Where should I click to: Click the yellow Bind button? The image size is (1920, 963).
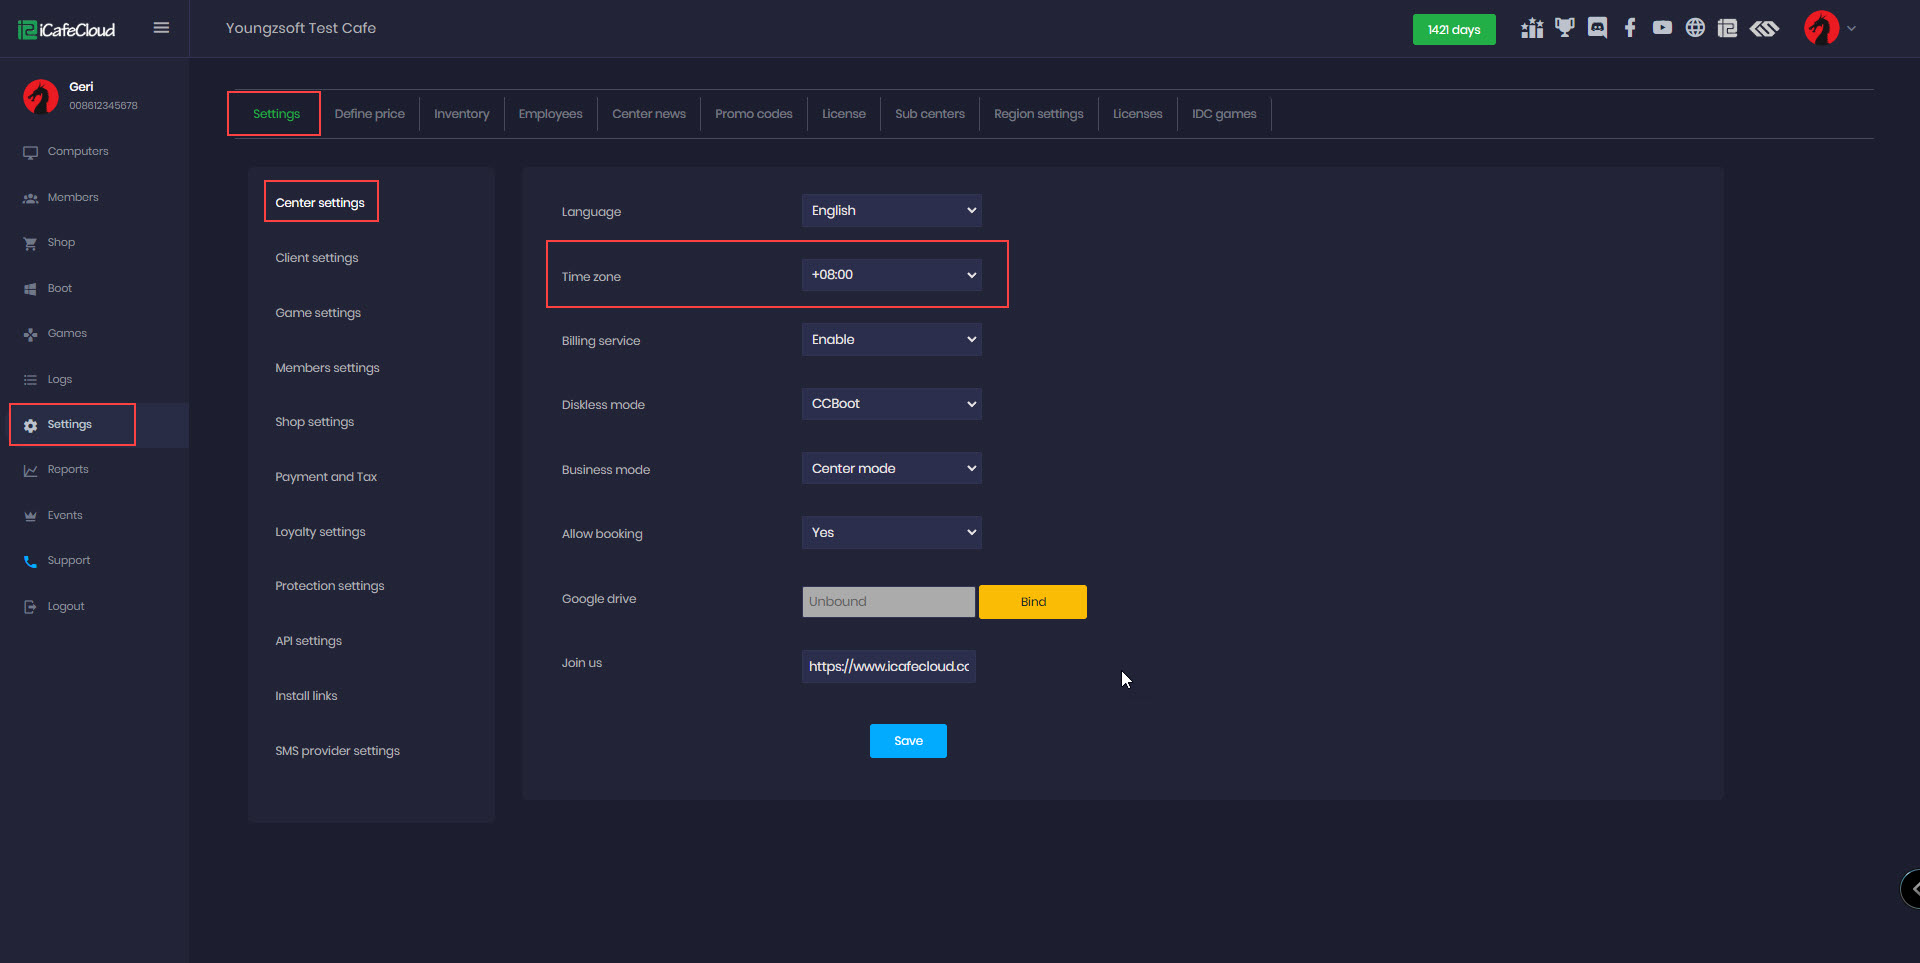pos(1032,602)
